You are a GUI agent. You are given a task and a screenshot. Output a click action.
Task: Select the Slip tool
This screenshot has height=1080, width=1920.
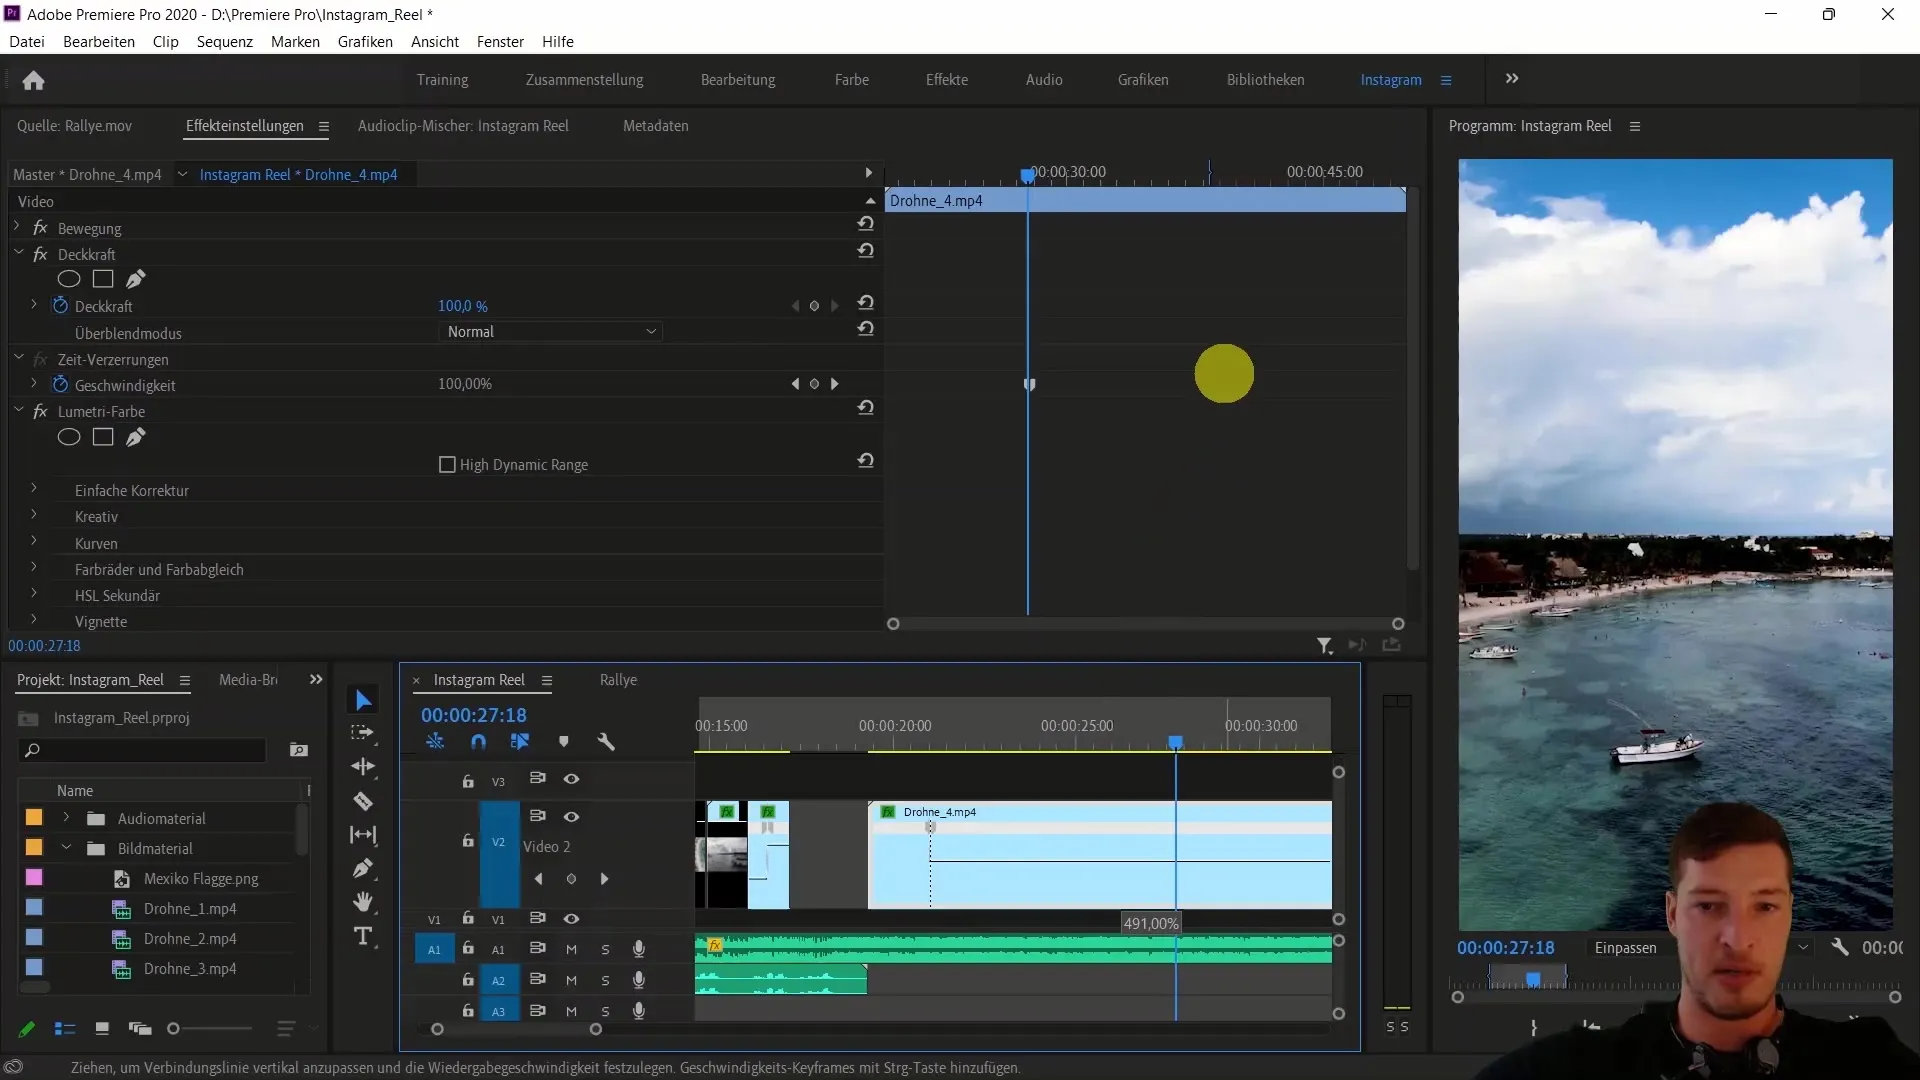coord(363,835)
